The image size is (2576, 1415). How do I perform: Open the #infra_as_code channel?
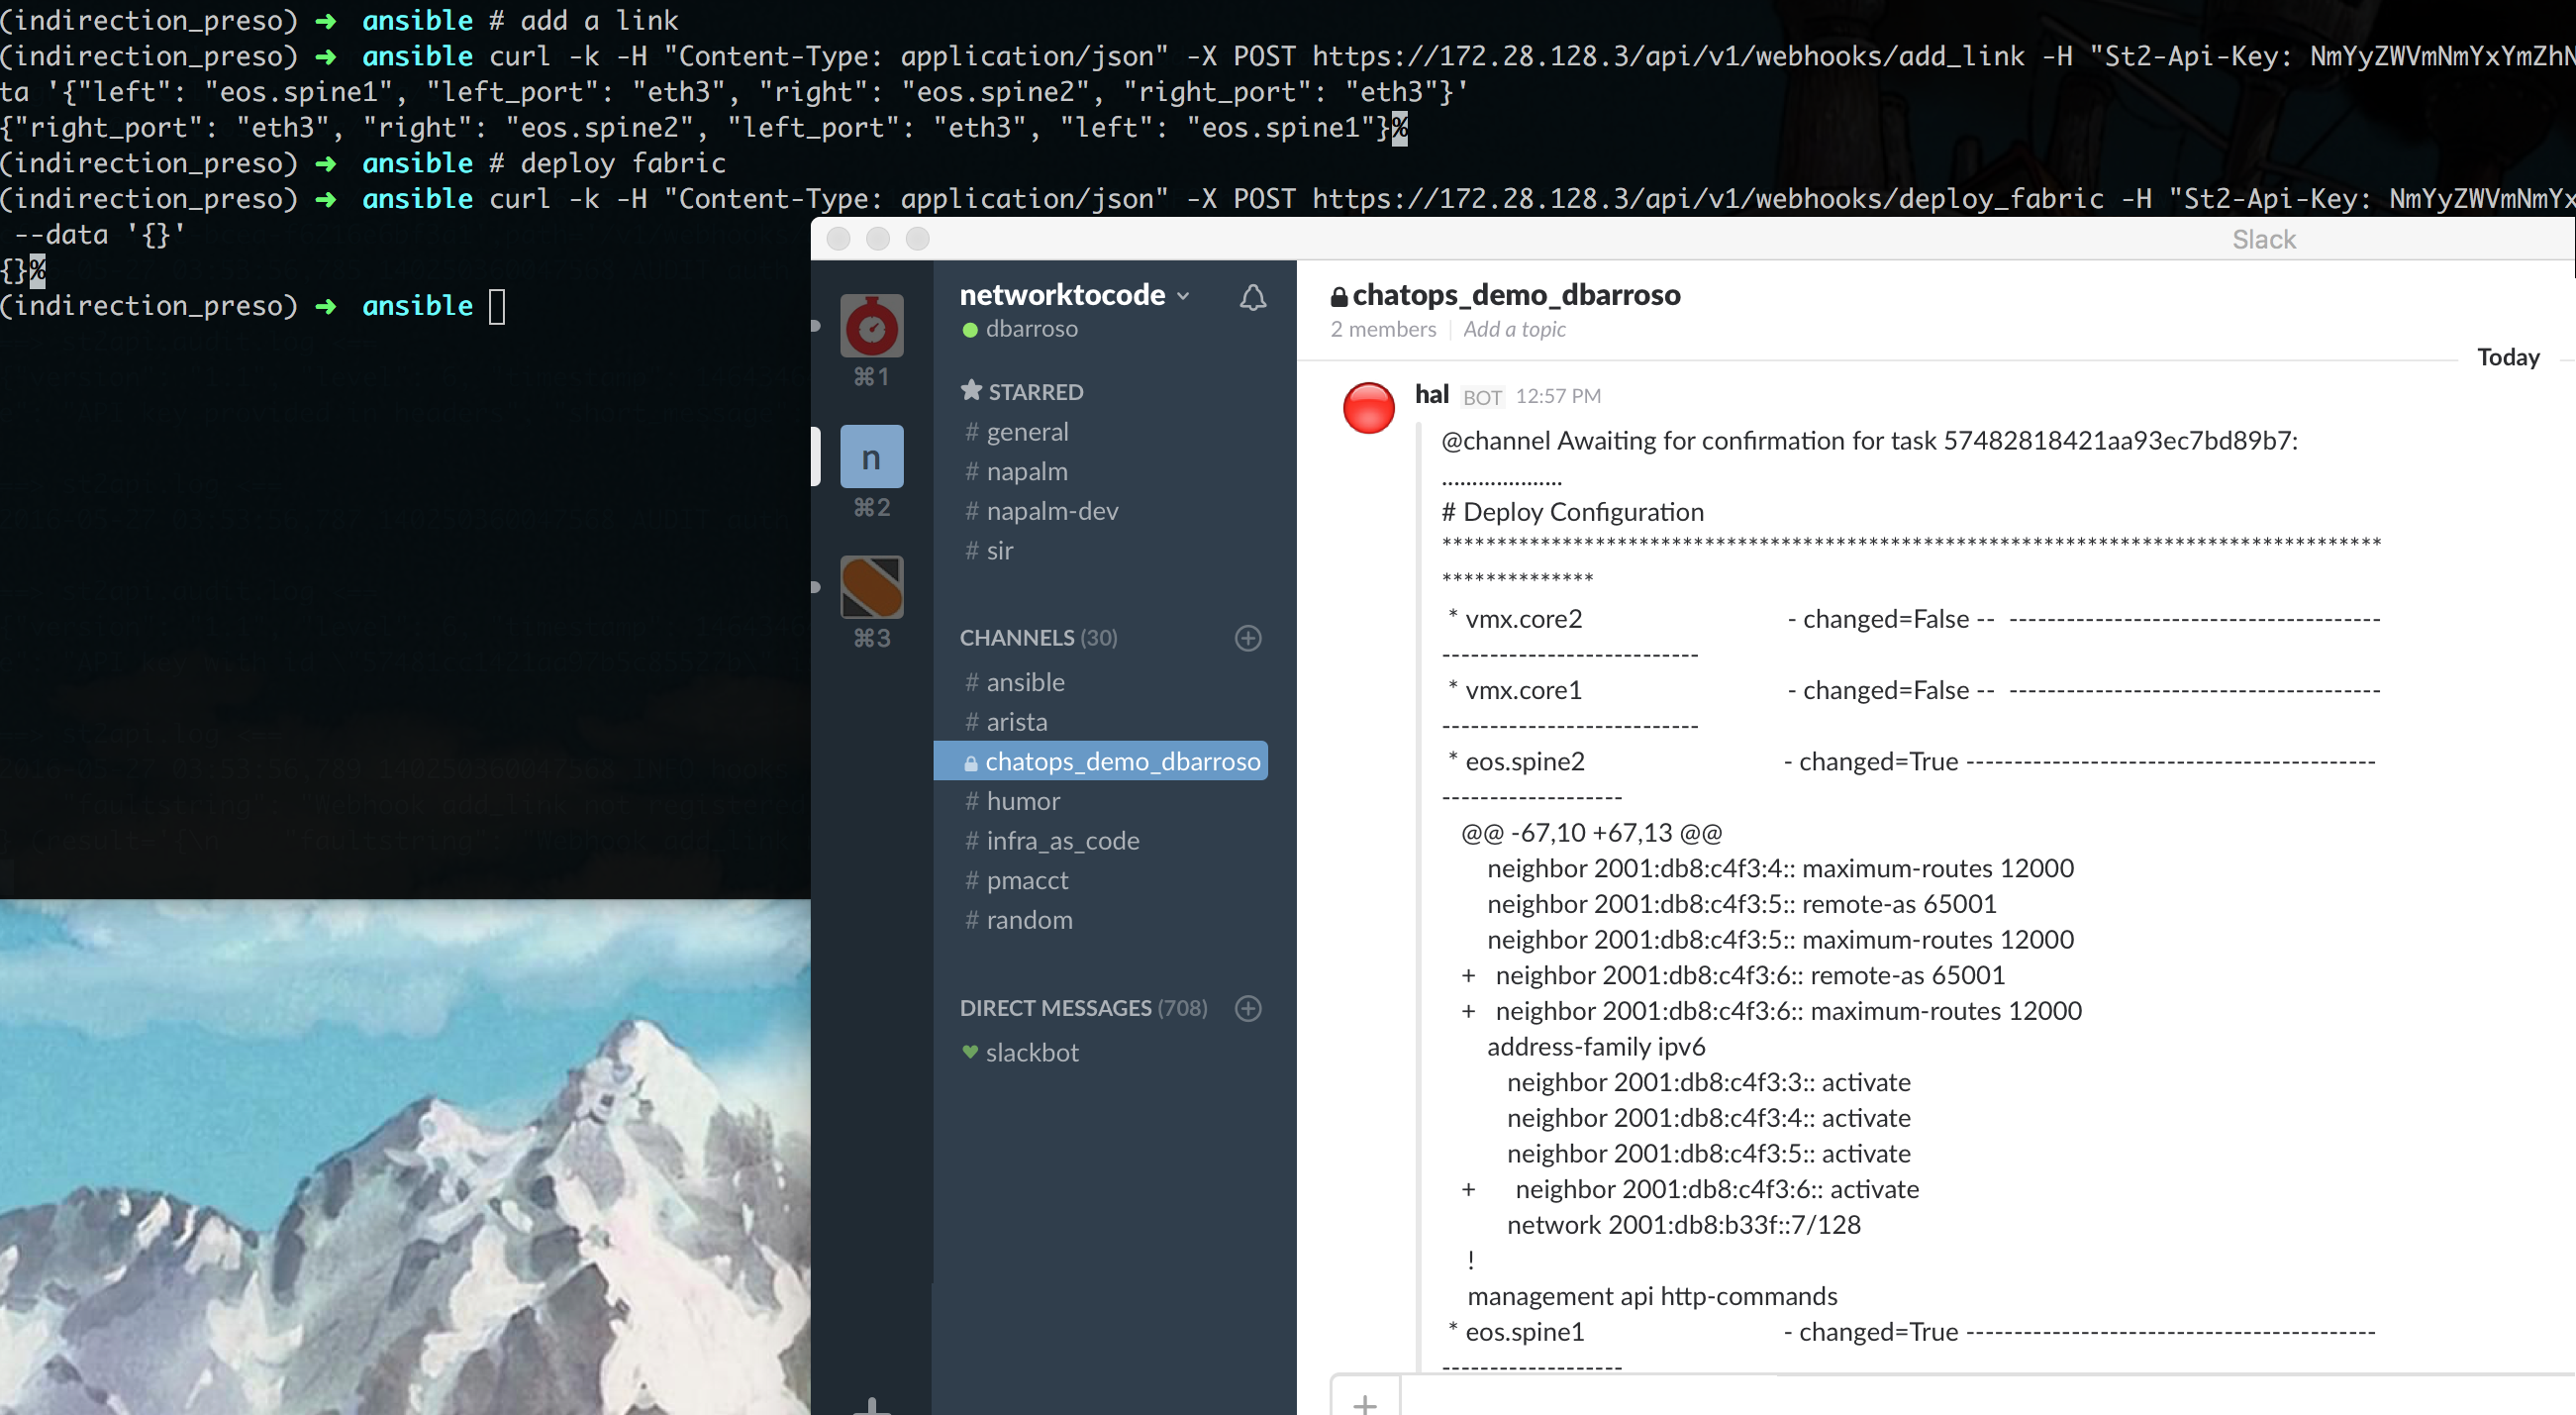pyautogui.click(x=1052, y=841)
